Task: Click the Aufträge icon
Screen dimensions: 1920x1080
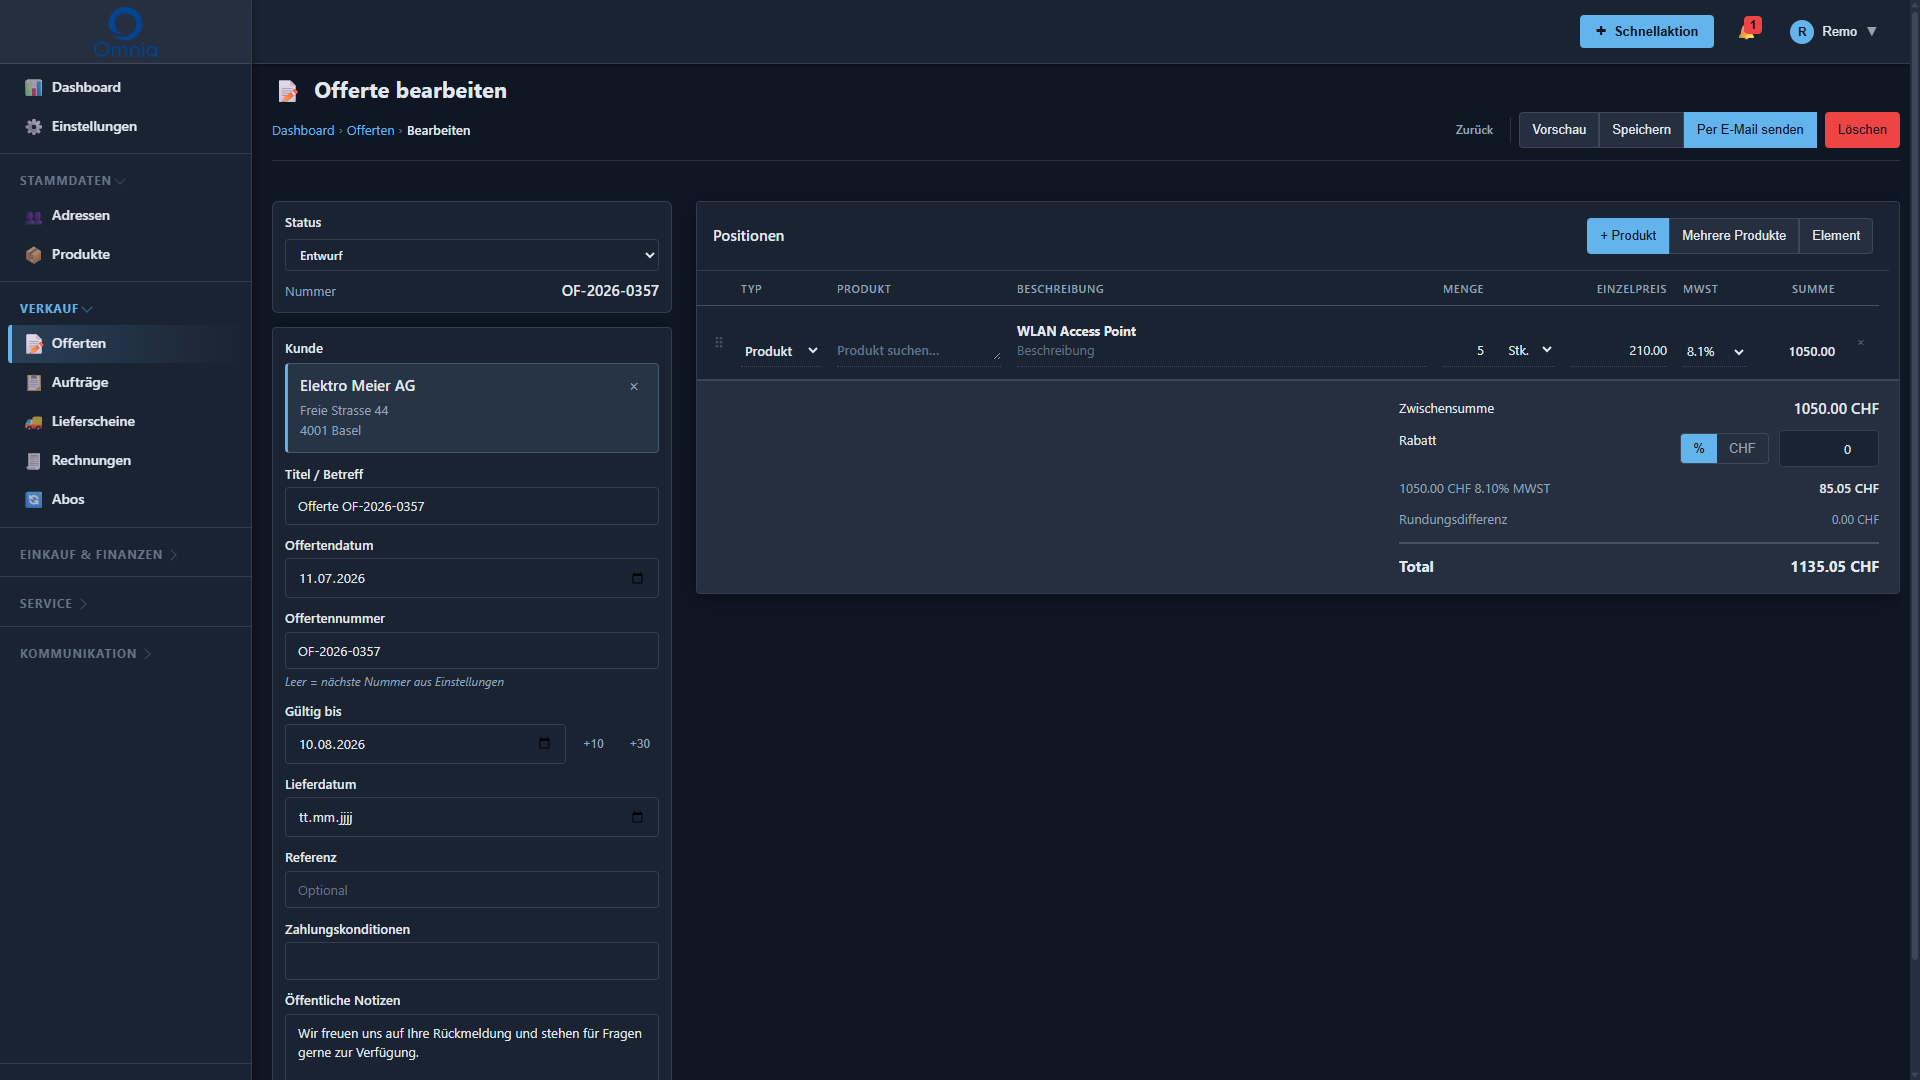Action: pos(34,383)
